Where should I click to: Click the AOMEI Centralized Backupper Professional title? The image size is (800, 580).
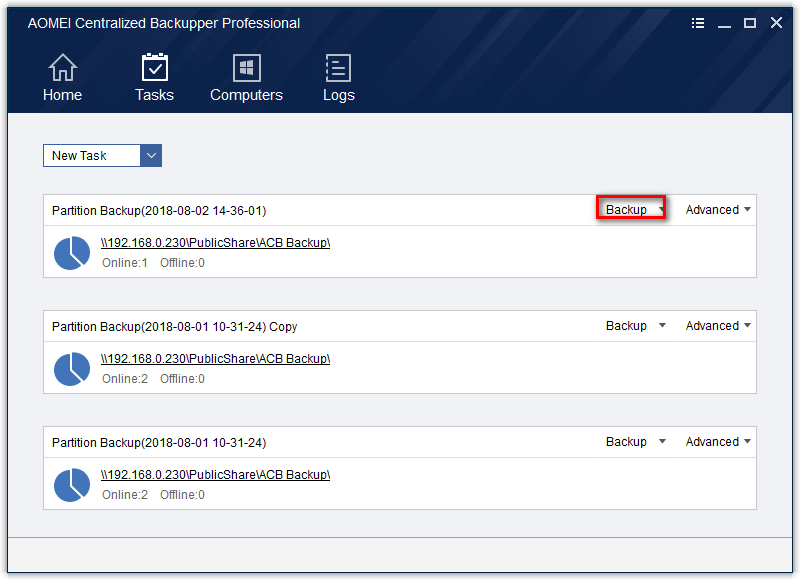164,23
